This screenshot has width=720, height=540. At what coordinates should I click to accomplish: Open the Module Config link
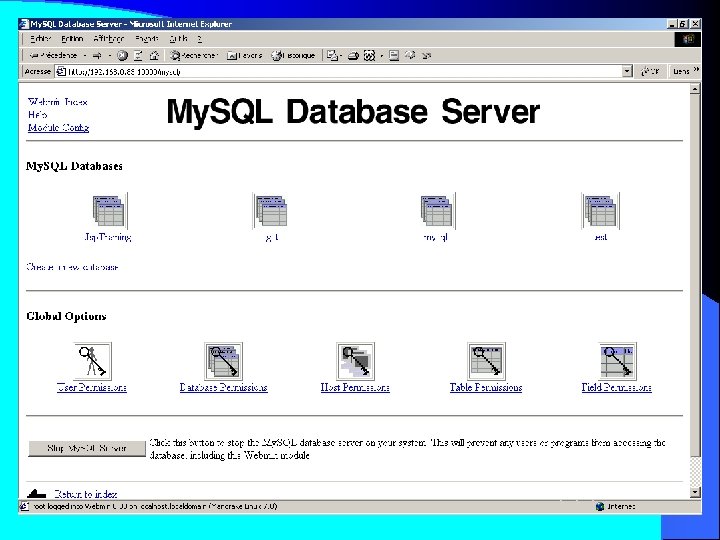pos(58,127)
